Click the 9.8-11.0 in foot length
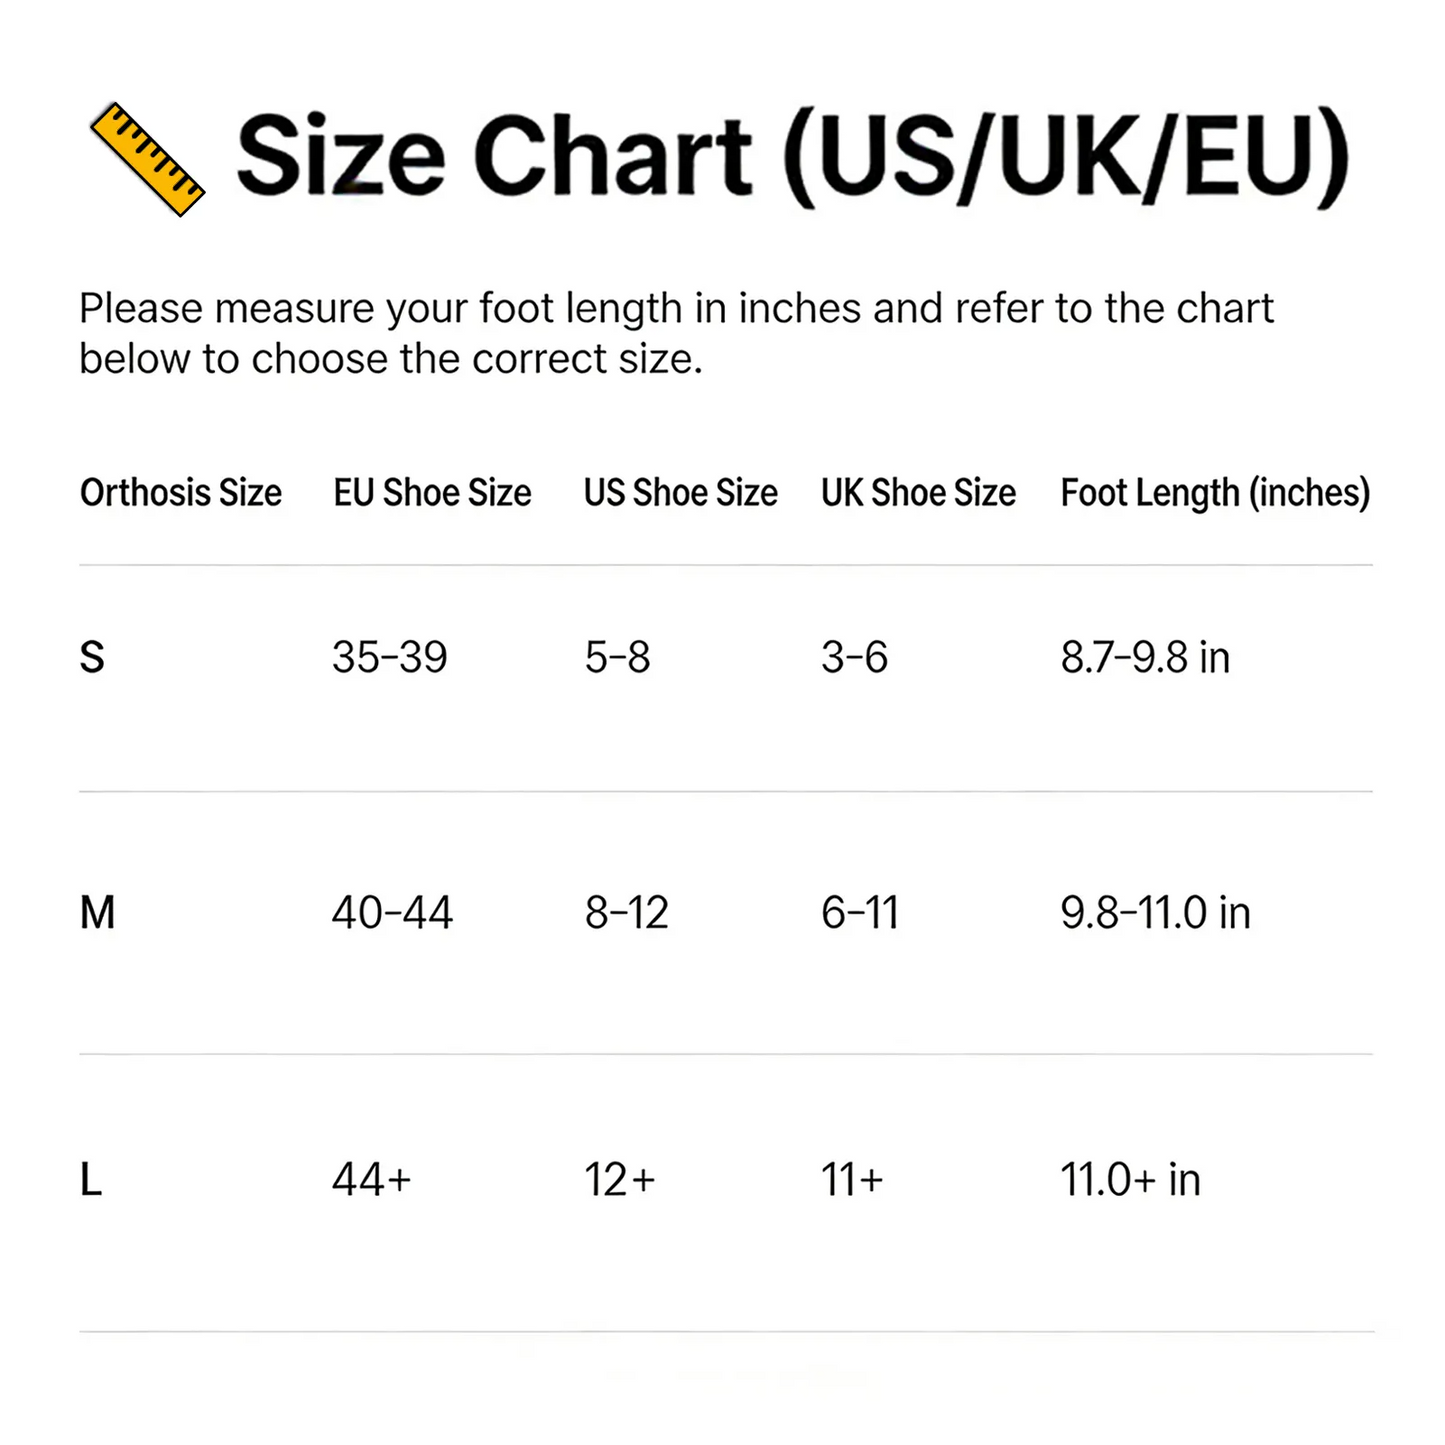The height and width of the screenshot is (1445, 1445). [x=1155, y=913]
